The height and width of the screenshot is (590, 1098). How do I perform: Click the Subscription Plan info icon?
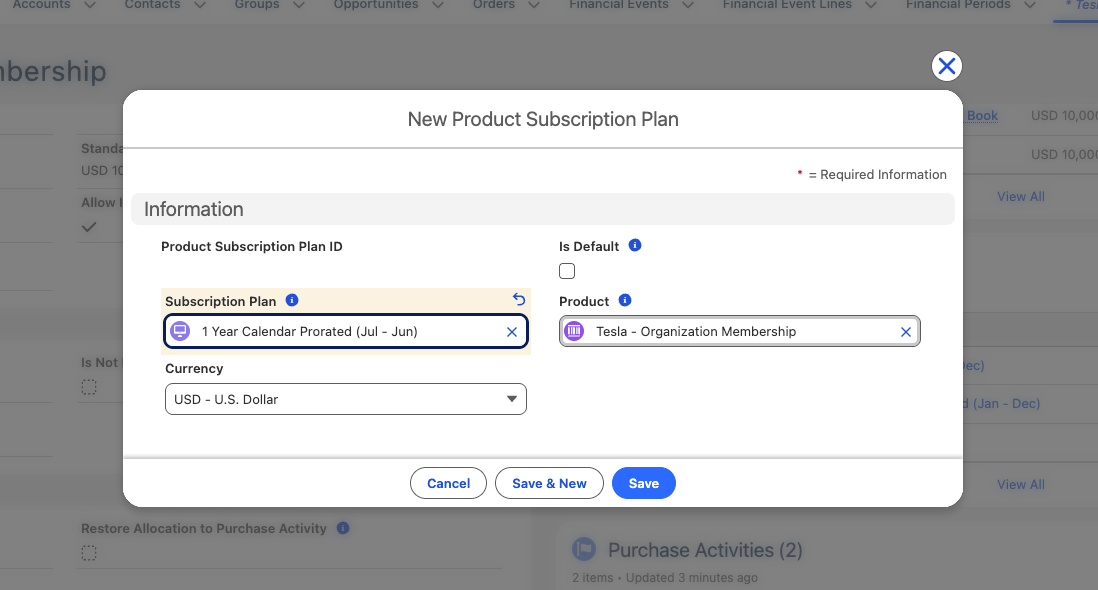click(x=292, y=300)
